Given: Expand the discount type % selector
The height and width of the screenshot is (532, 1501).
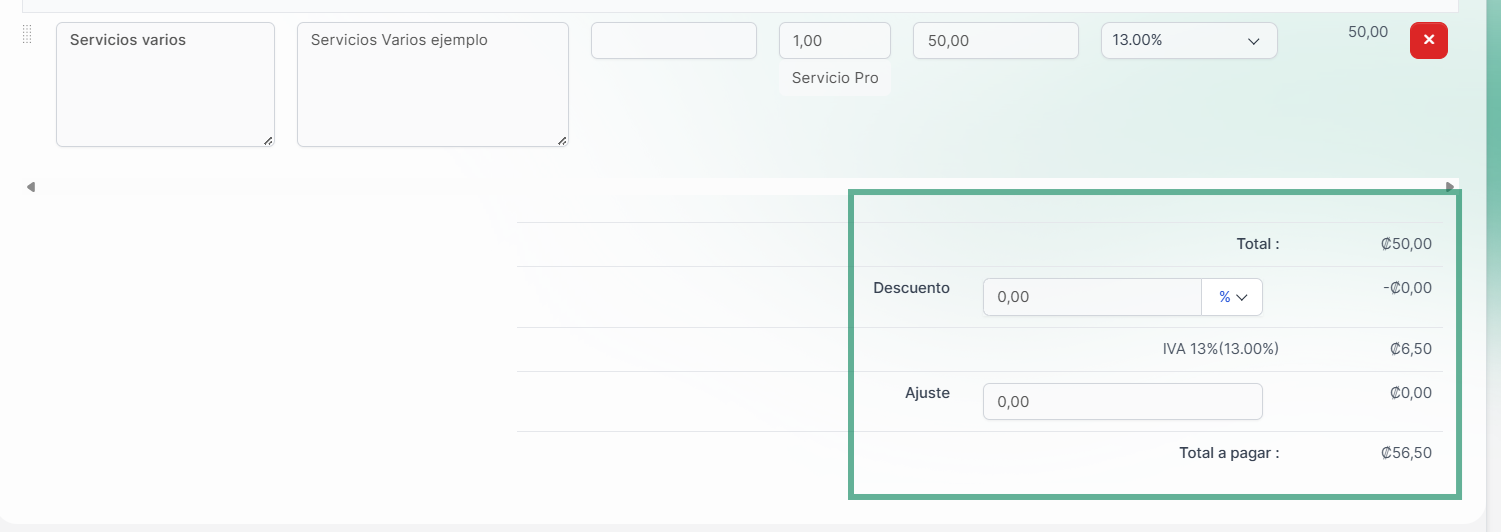Looking at the screenshot, I should 1232,297.
